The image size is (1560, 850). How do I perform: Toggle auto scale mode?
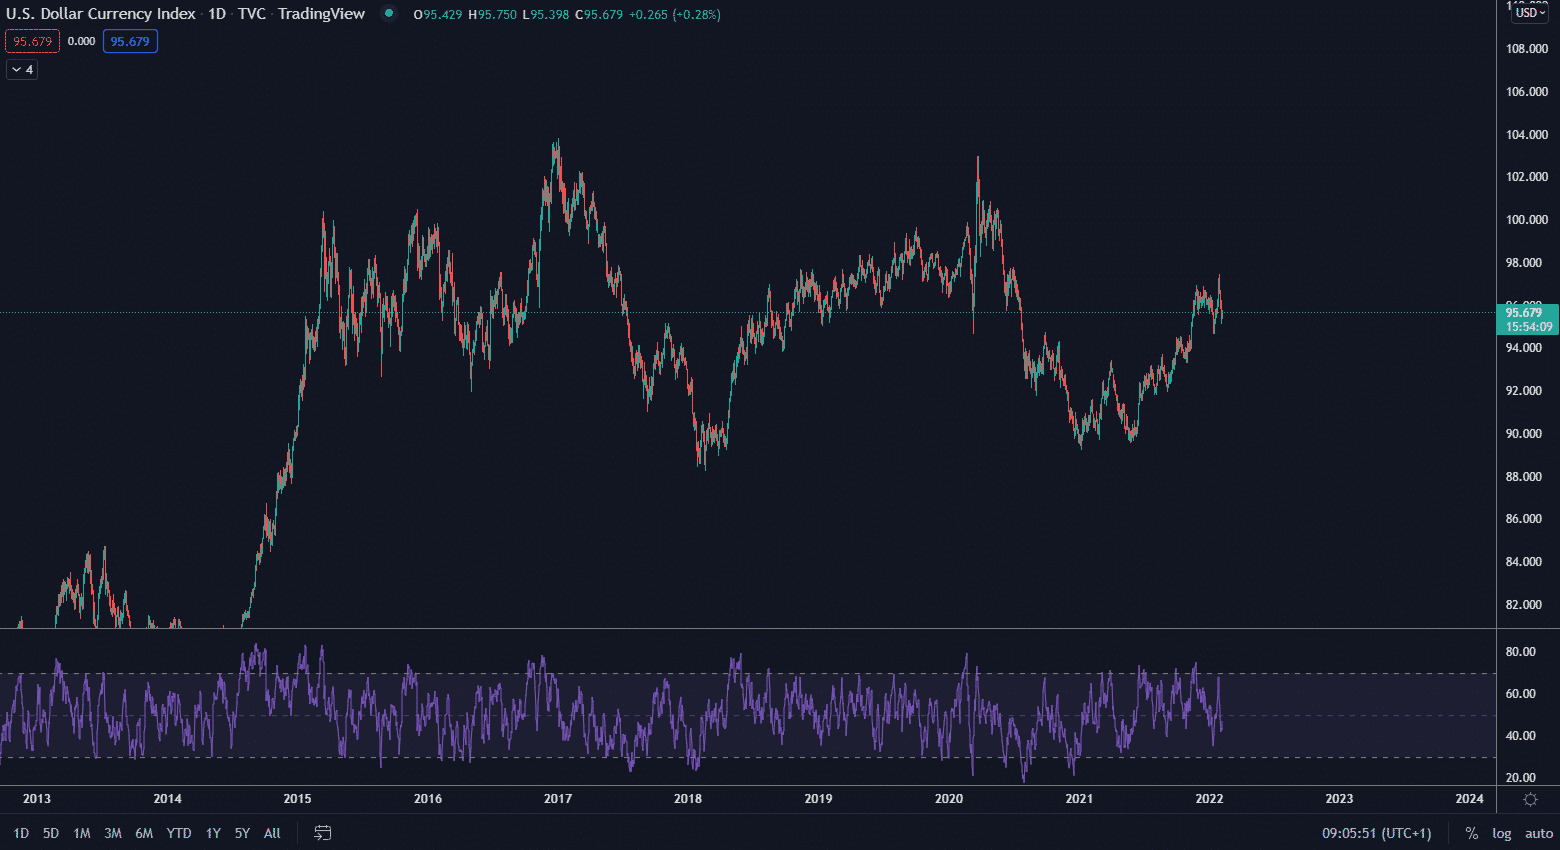pyautogui.click(x=1538, y=833)
